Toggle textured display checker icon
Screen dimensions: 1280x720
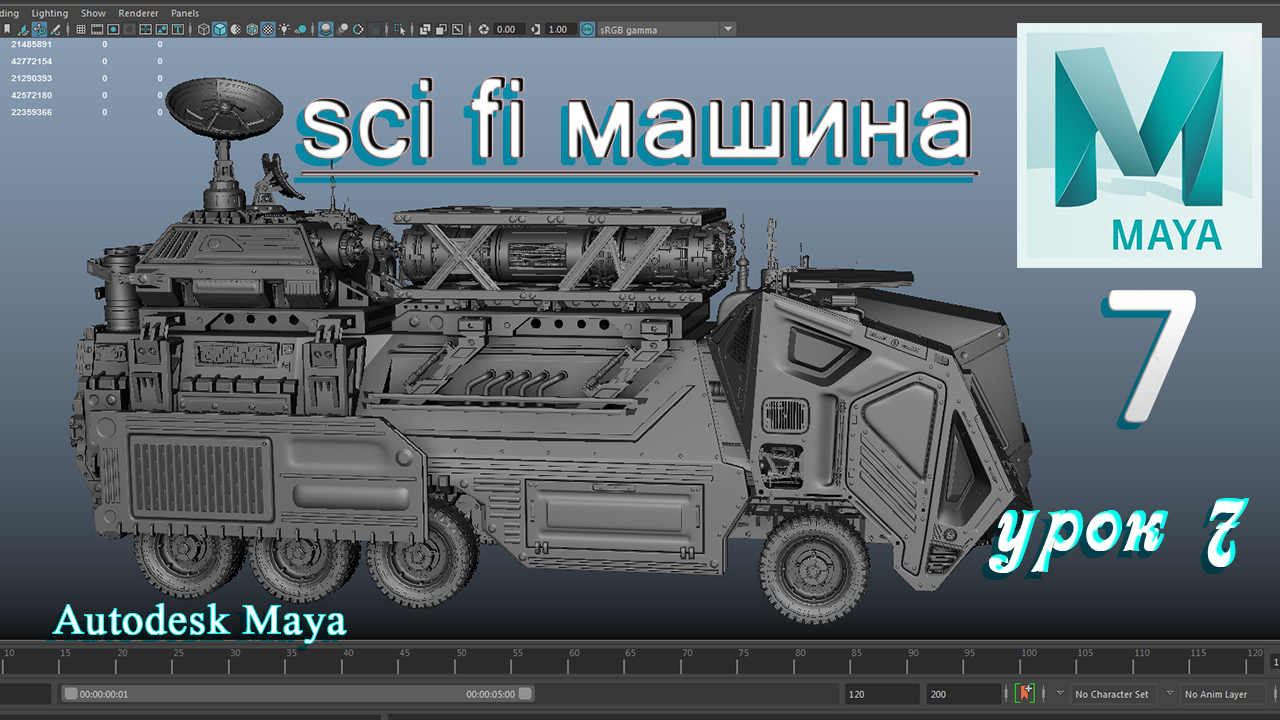[268, 29]
